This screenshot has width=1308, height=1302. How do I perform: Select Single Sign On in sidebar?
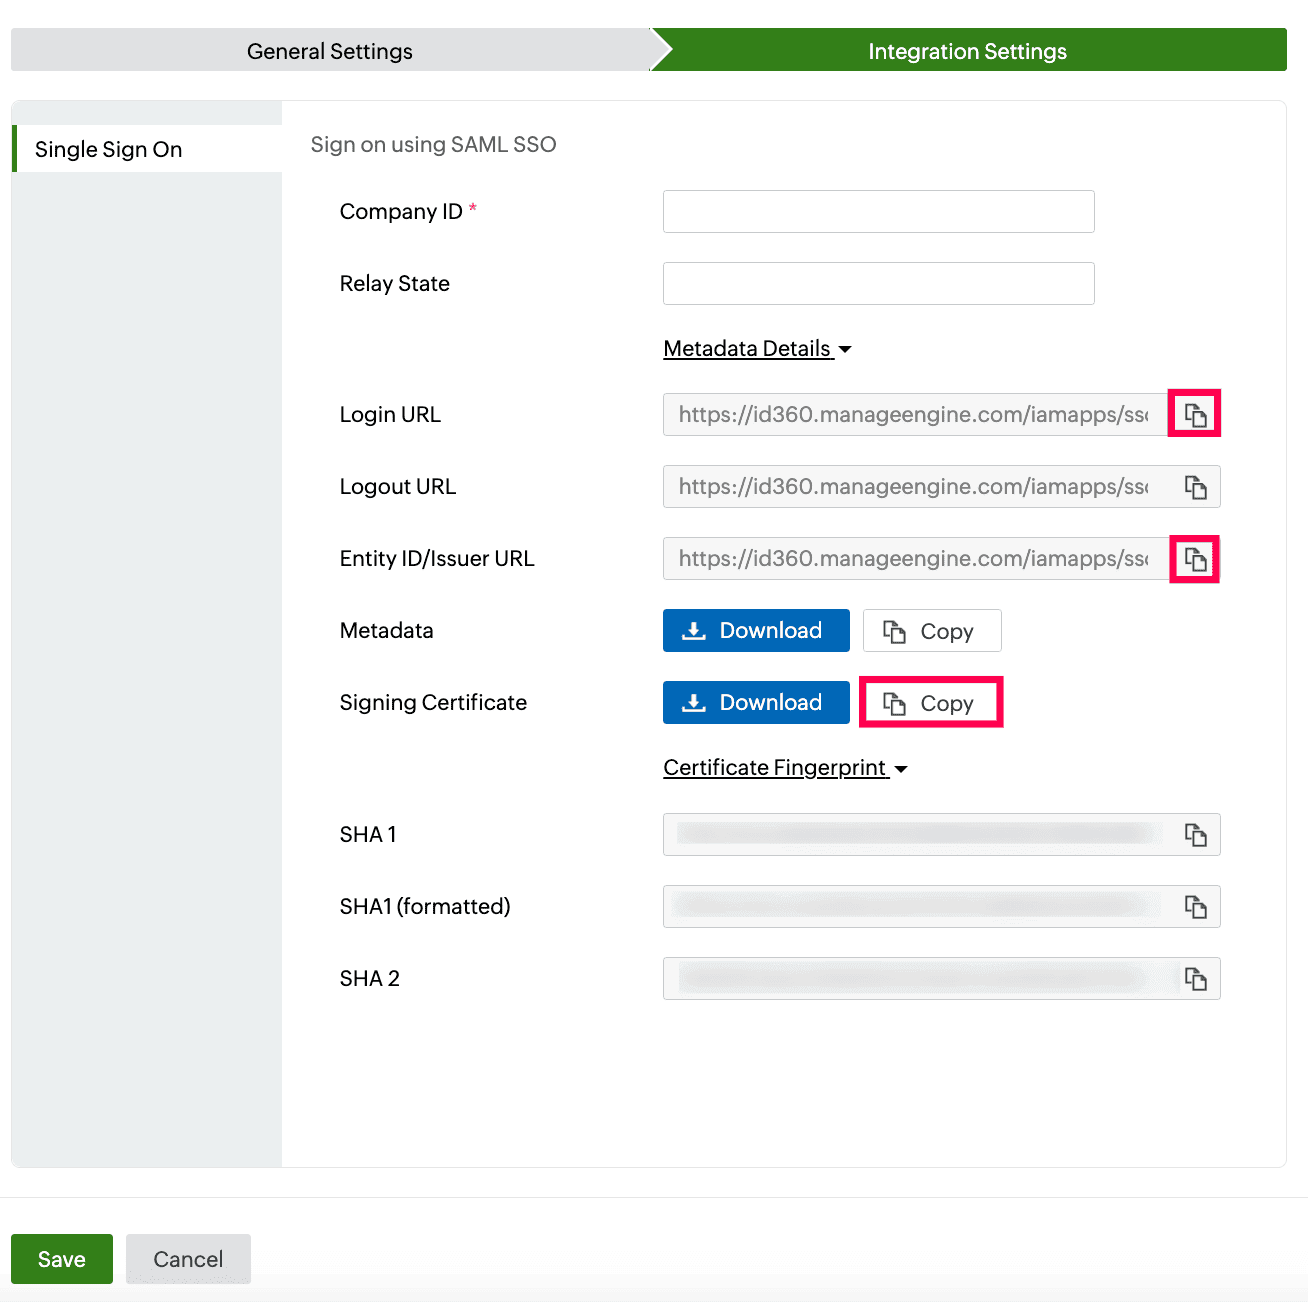(x=147, y=149)
